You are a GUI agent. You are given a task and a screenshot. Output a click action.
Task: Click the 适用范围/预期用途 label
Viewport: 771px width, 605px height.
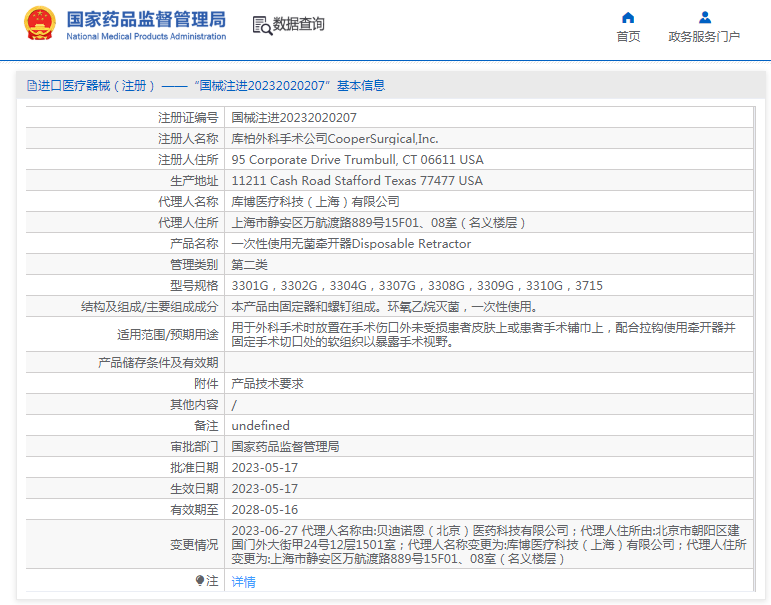168,335
